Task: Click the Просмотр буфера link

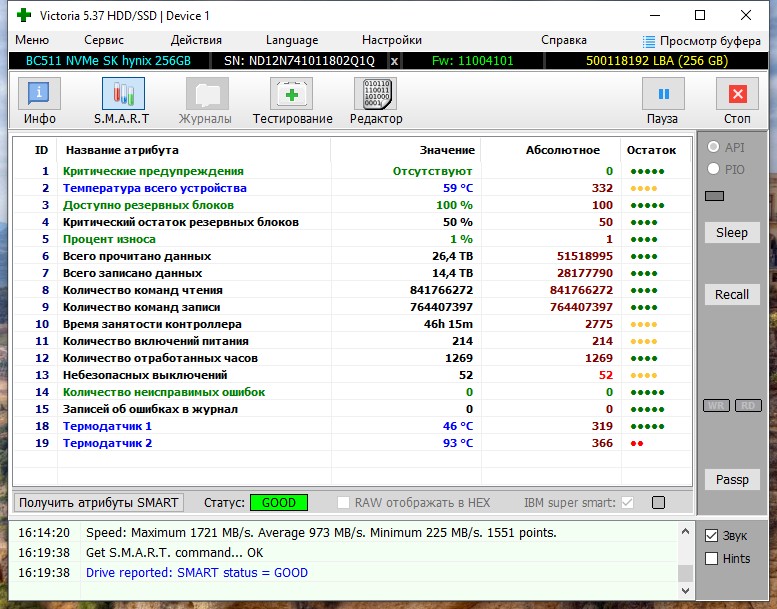Action: coord(710,41)
